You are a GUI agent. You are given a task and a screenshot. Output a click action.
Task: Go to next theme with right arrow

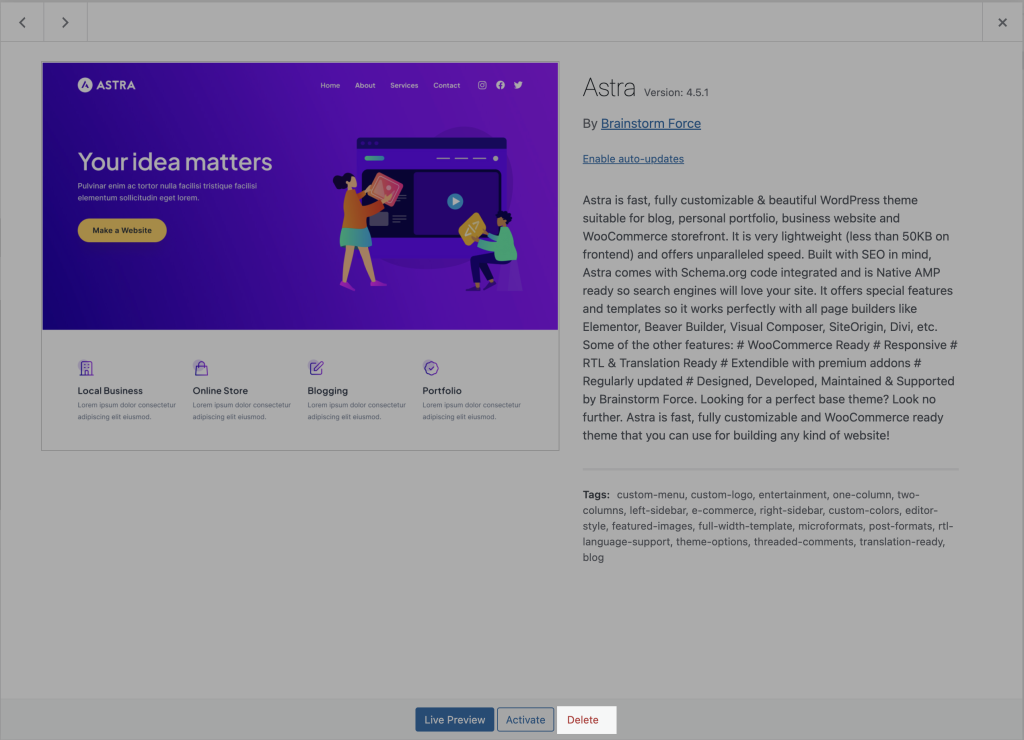point(65,22)
